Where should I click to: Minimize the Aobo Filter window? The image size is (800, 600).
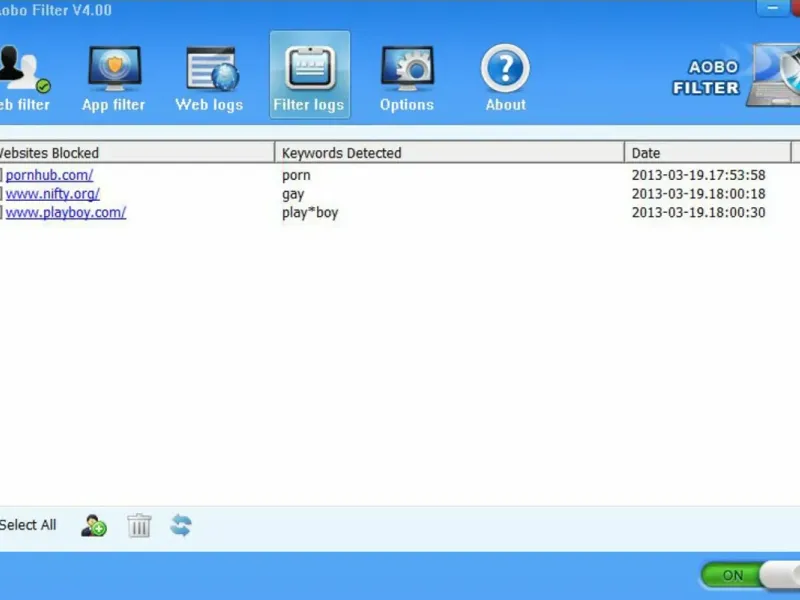(772, 8)
